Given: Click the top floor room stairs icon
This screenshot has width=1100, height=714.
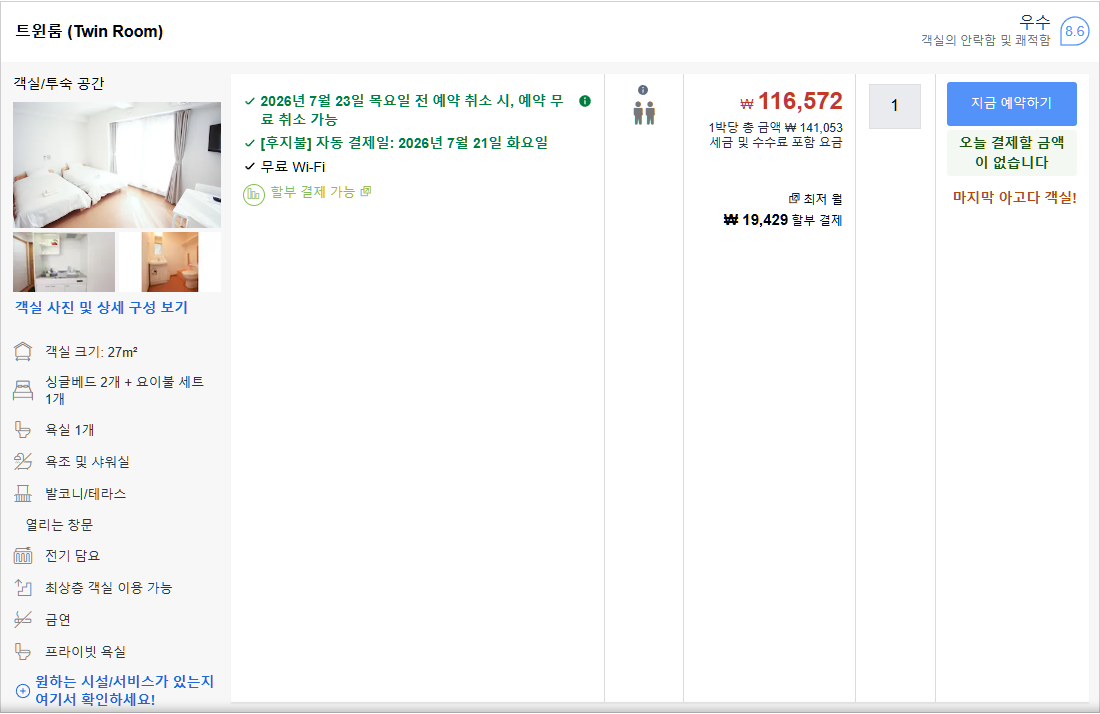Looking at the screenshot, I should tap(22, 587).
